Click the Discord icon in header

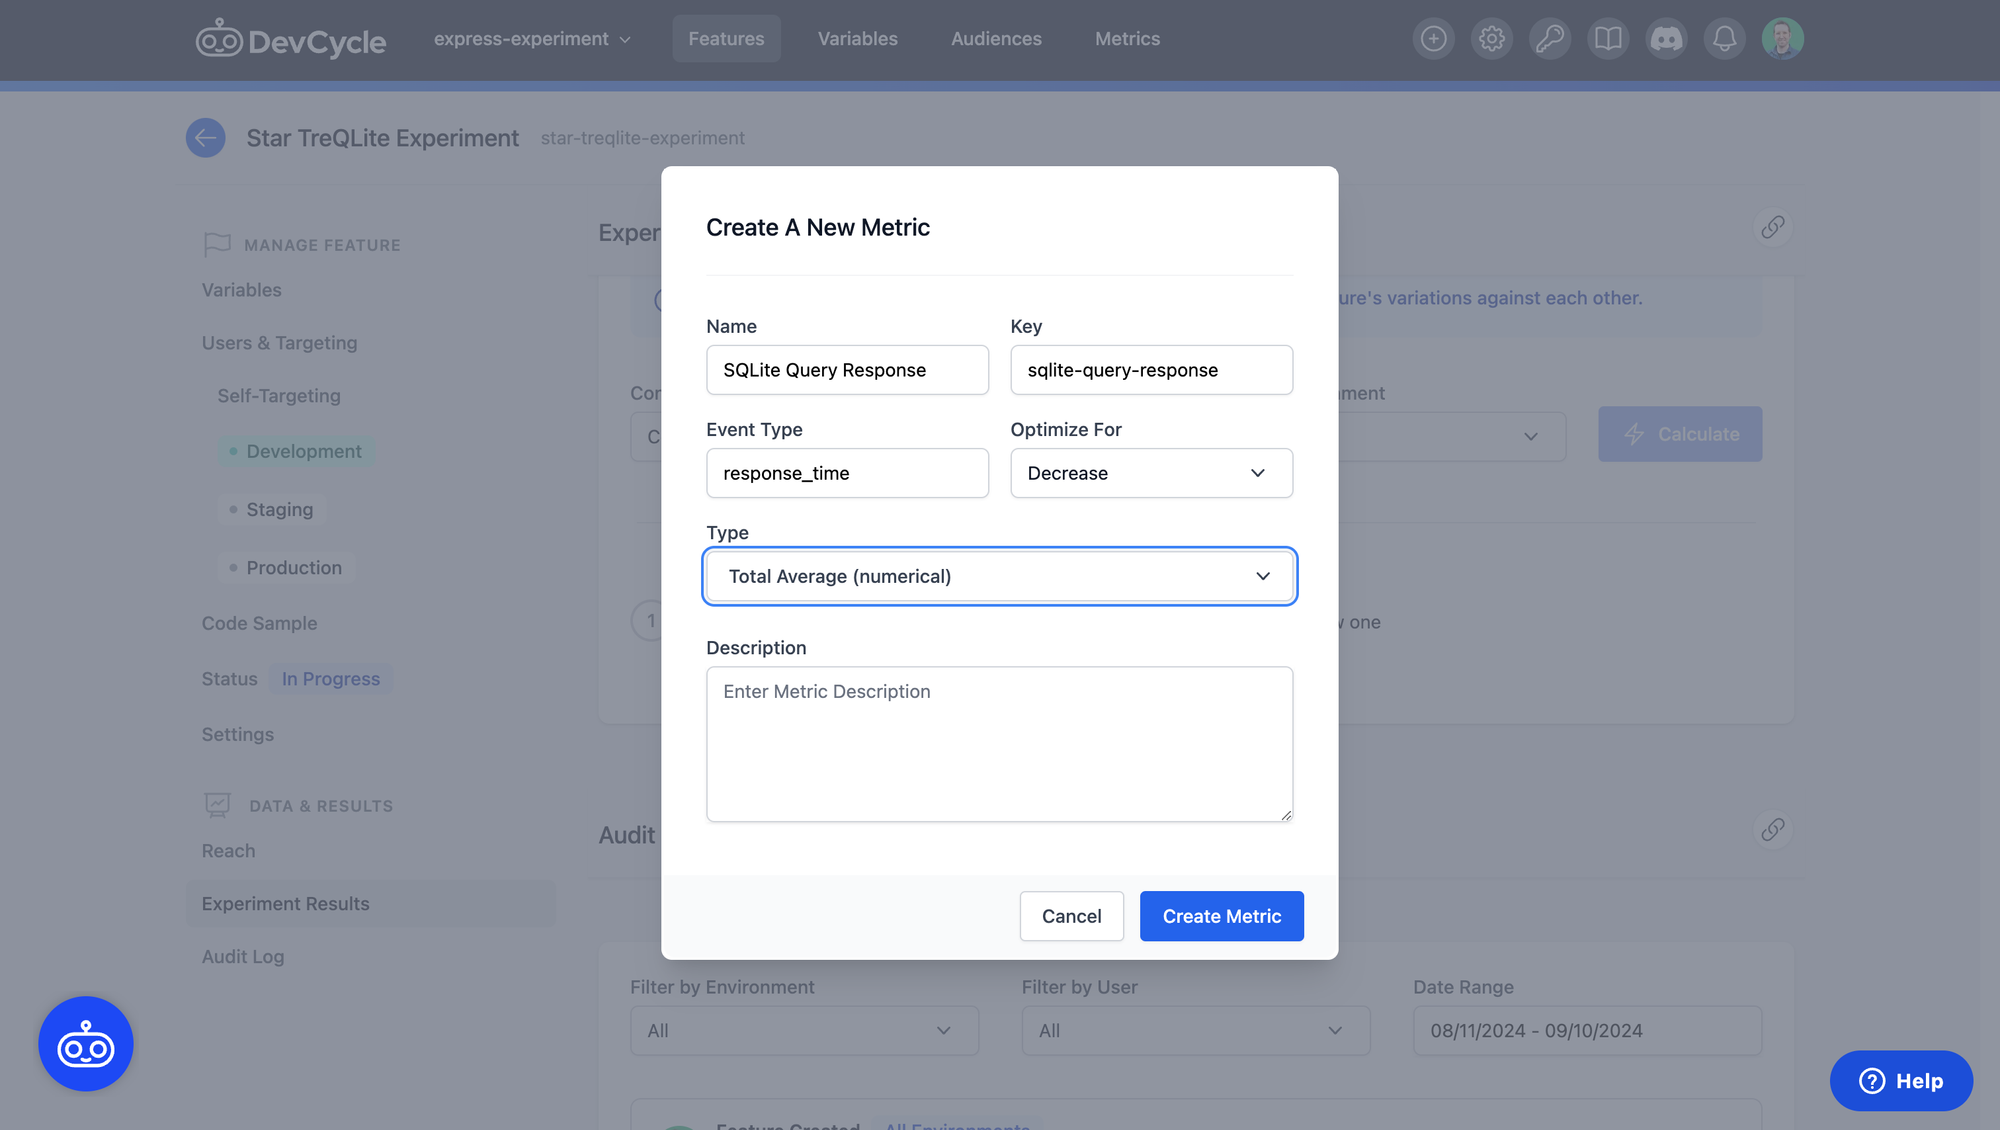click(x=1666, y=39)
